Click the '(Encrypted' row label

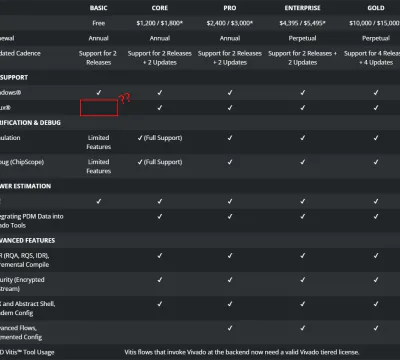[x=29, y=280]
